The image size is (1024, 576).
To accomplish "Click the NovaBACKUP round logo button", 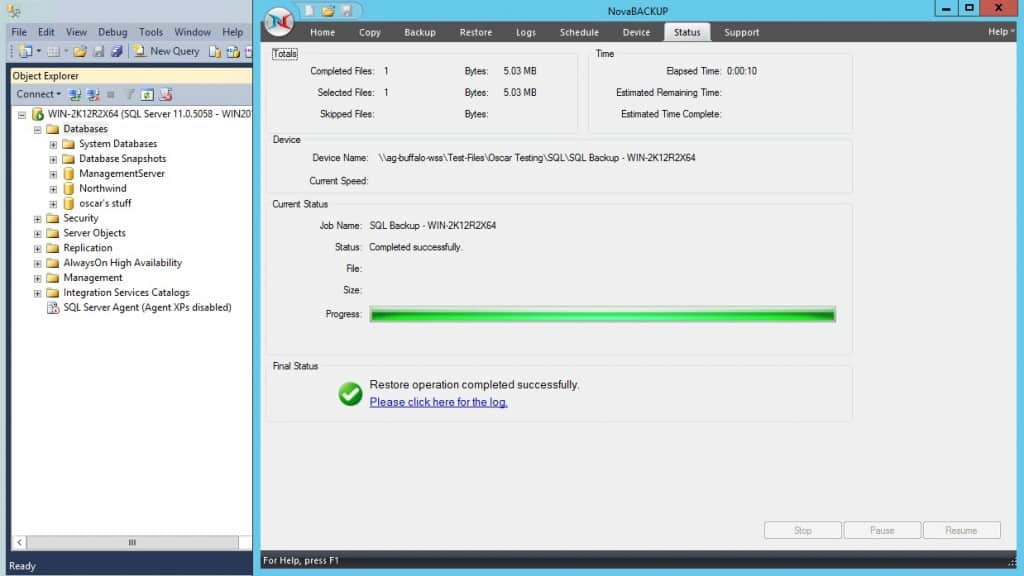I will (279, 23).
